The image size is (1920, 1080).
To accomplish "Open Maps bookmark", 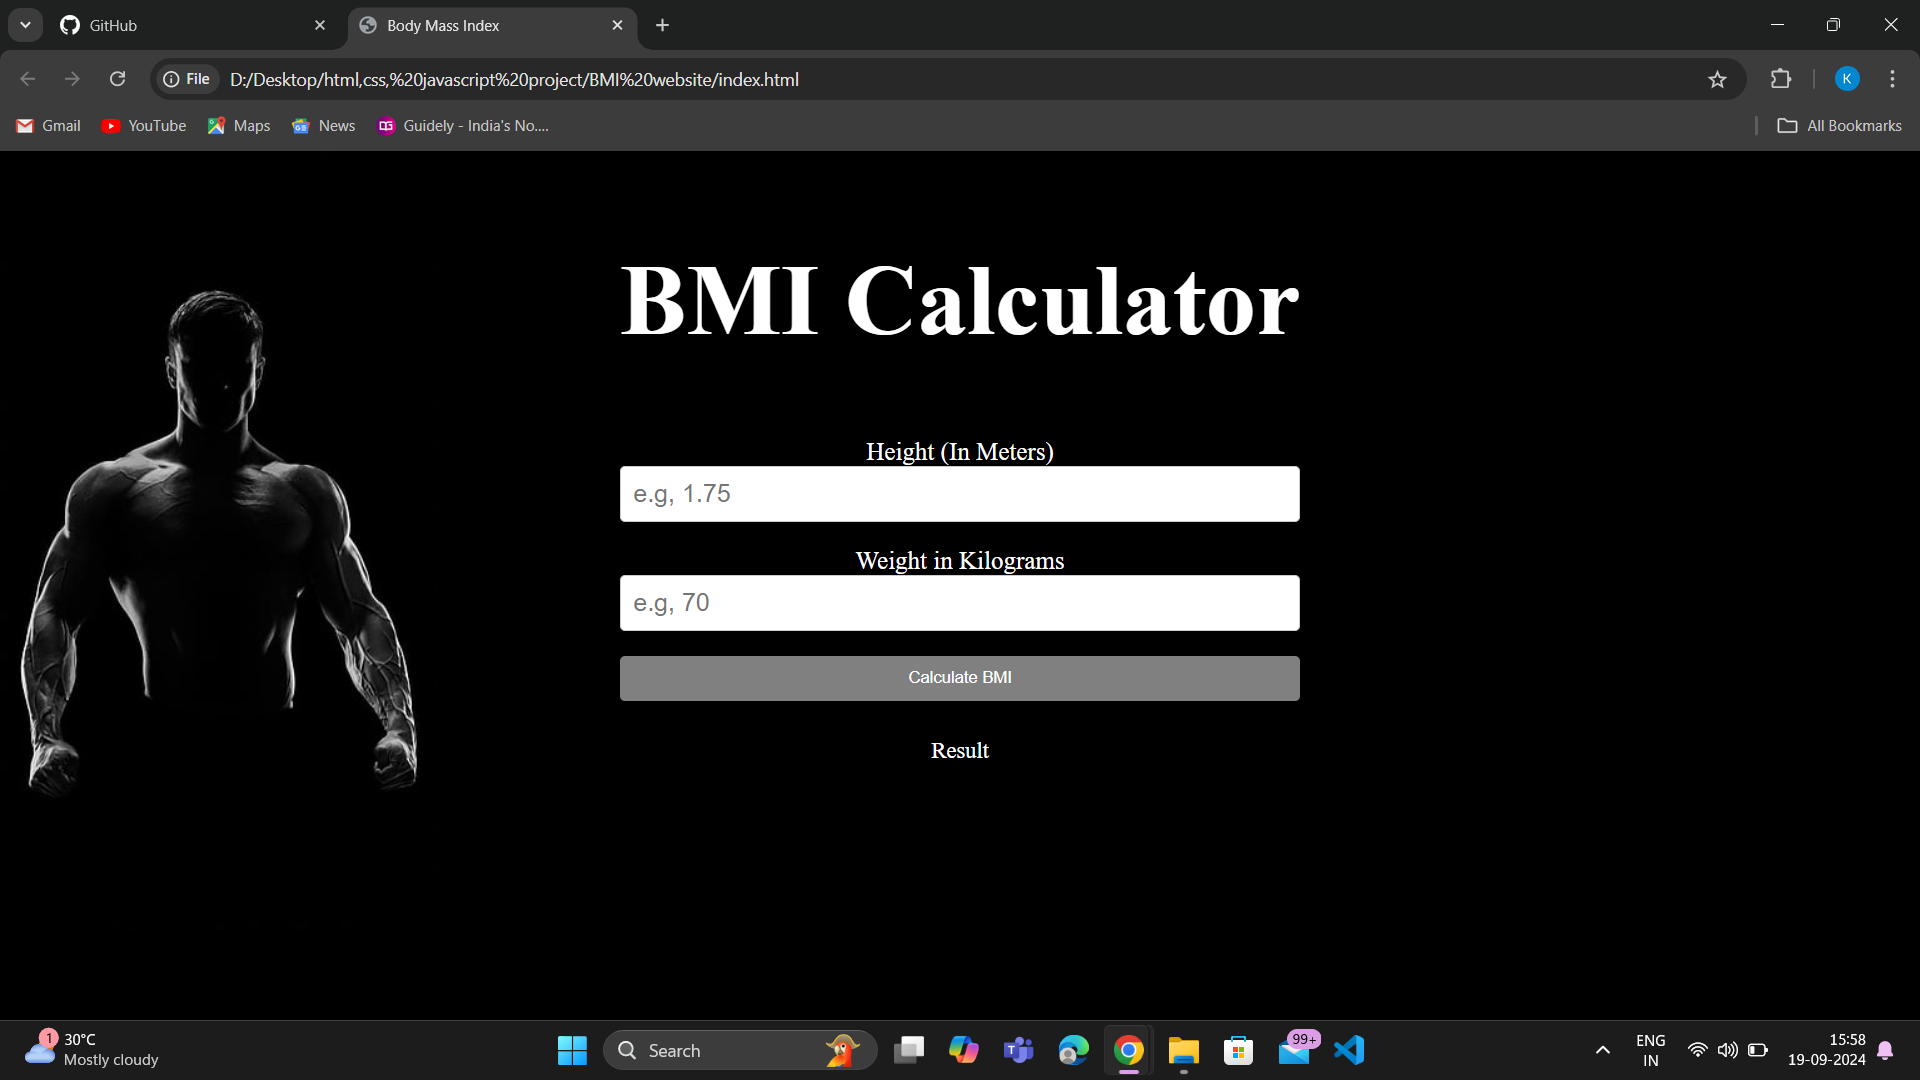I will tap(238, 125).
